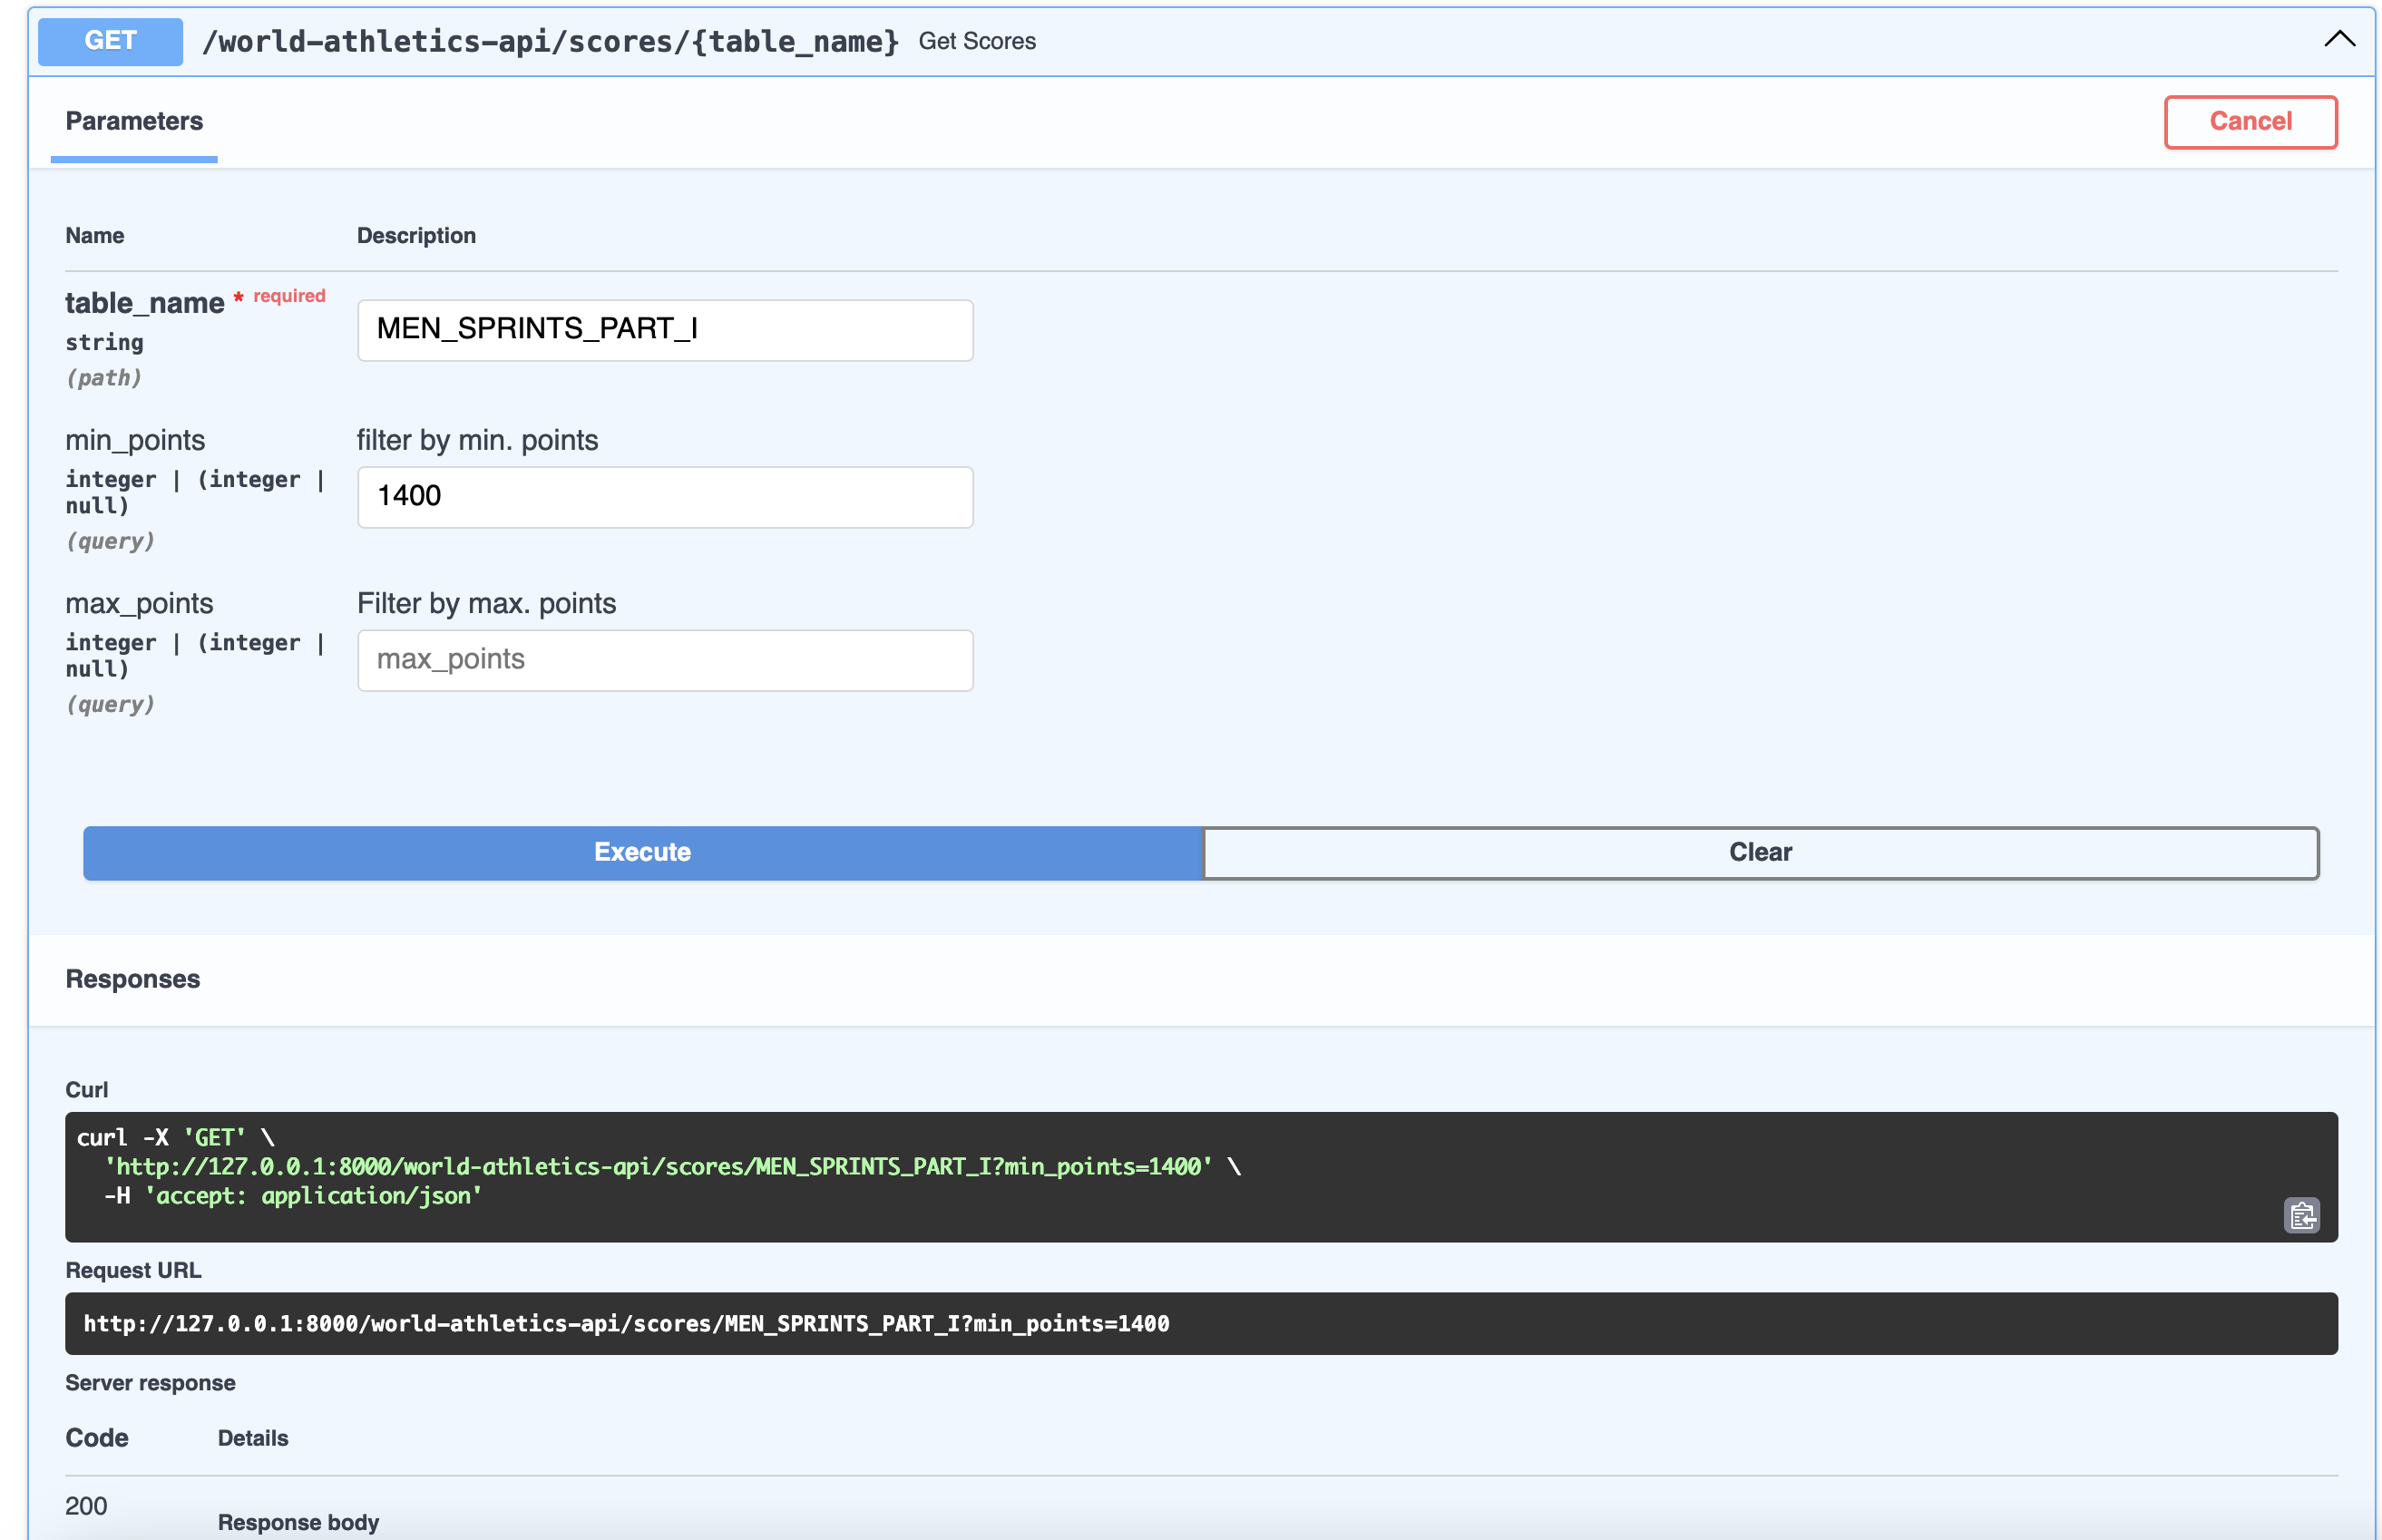Select the endpoint path /world-athletics-api/scores/{table_name}
This screenshot has height=1540, width=2382.
(551, 41)
